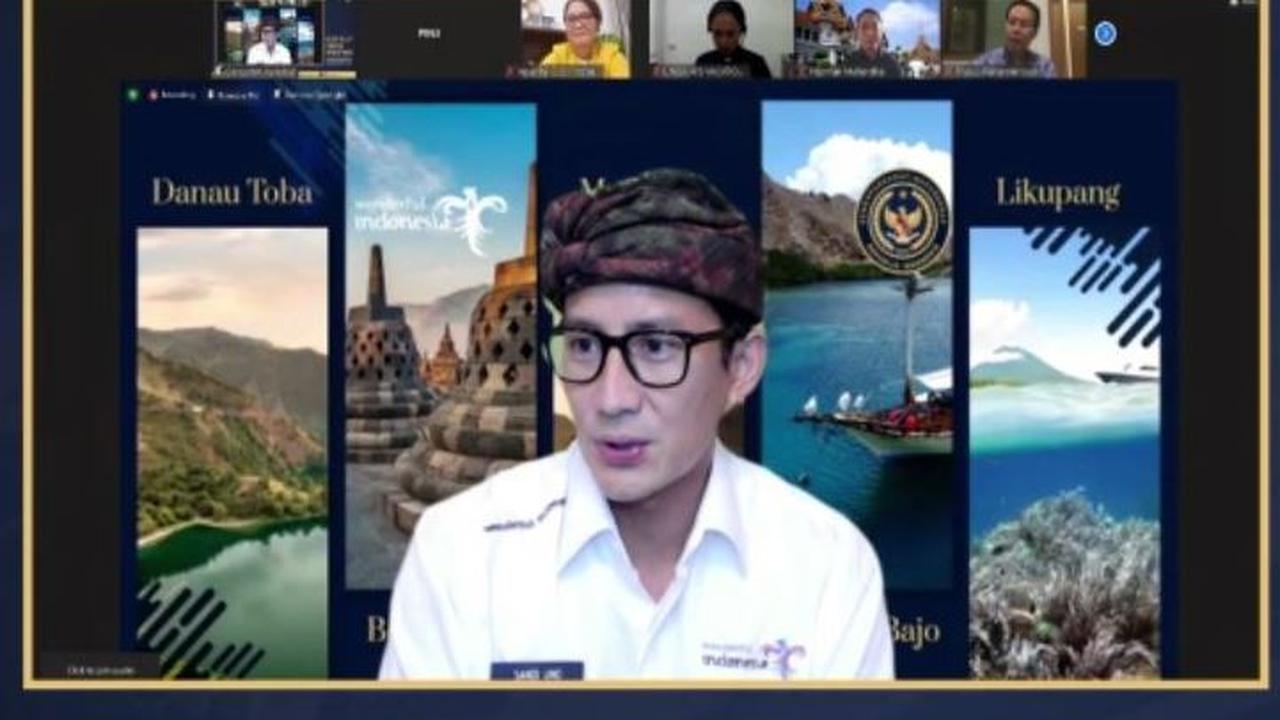Click the green meeting info shield icon
Image resolution: width=1280 pixels, height=720 pixels.
[134, 93]
